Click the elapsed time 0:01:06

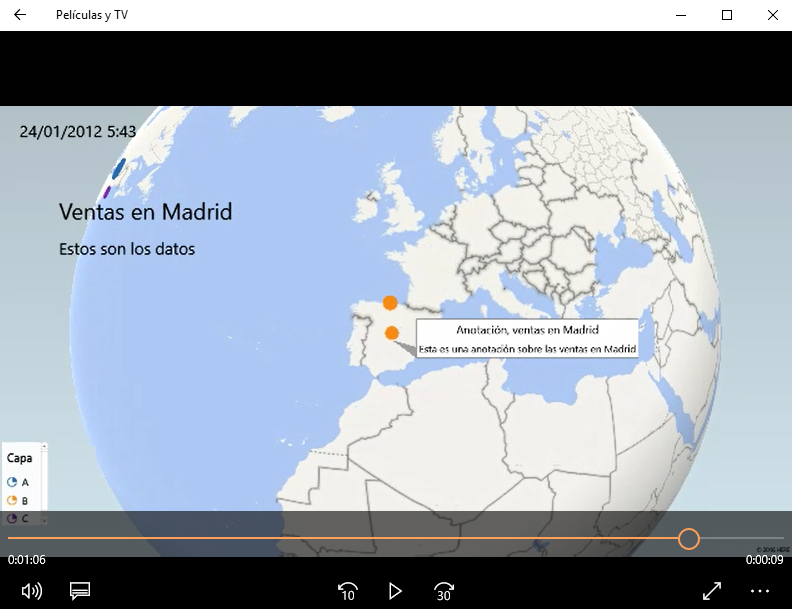pos(27,560)
